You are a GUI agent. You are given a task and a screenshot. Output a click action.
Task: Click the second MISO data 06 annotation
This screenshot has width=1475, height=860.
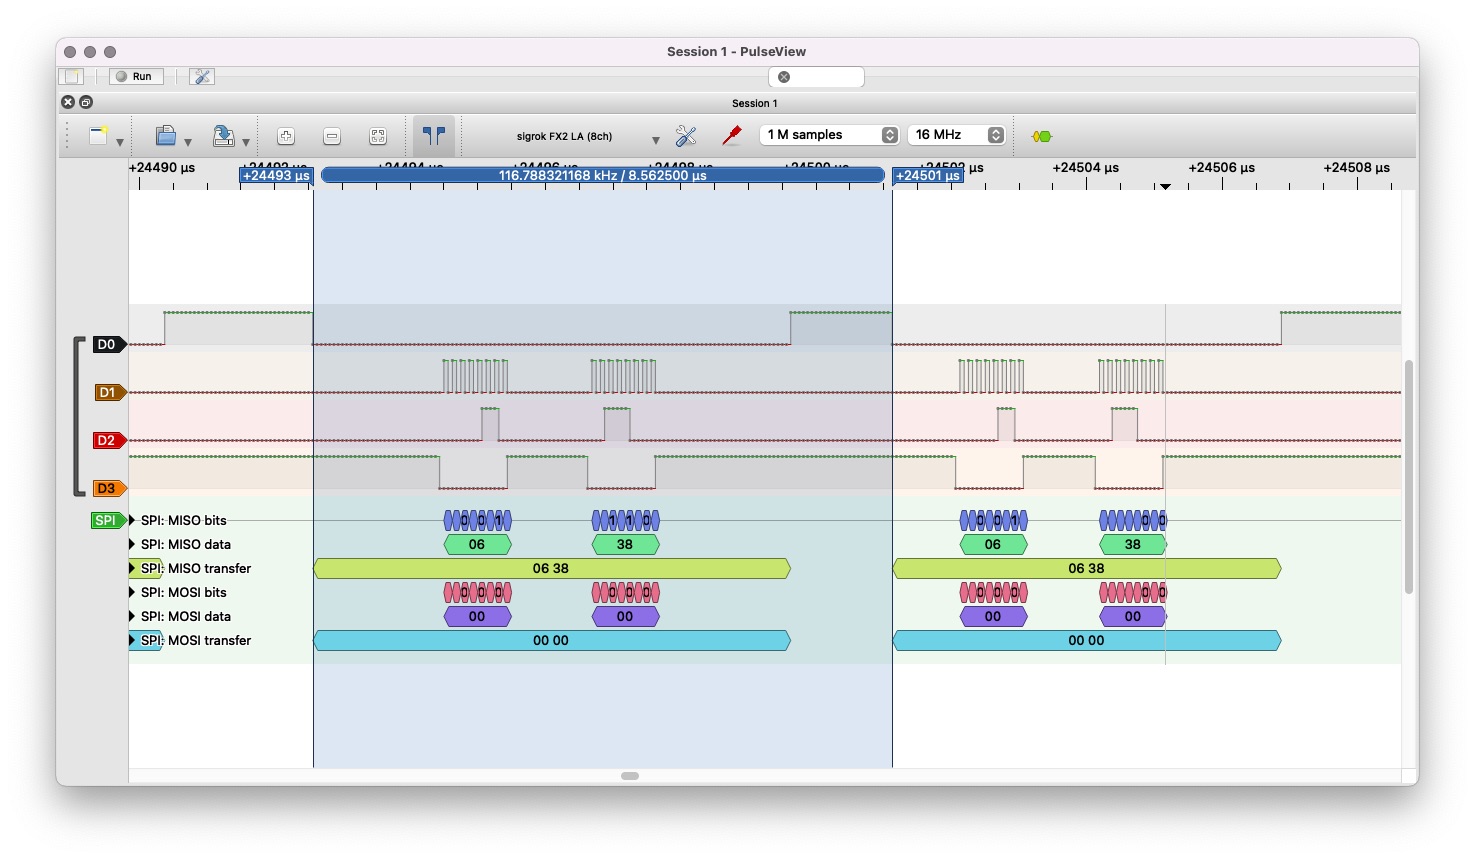[993, 544]
